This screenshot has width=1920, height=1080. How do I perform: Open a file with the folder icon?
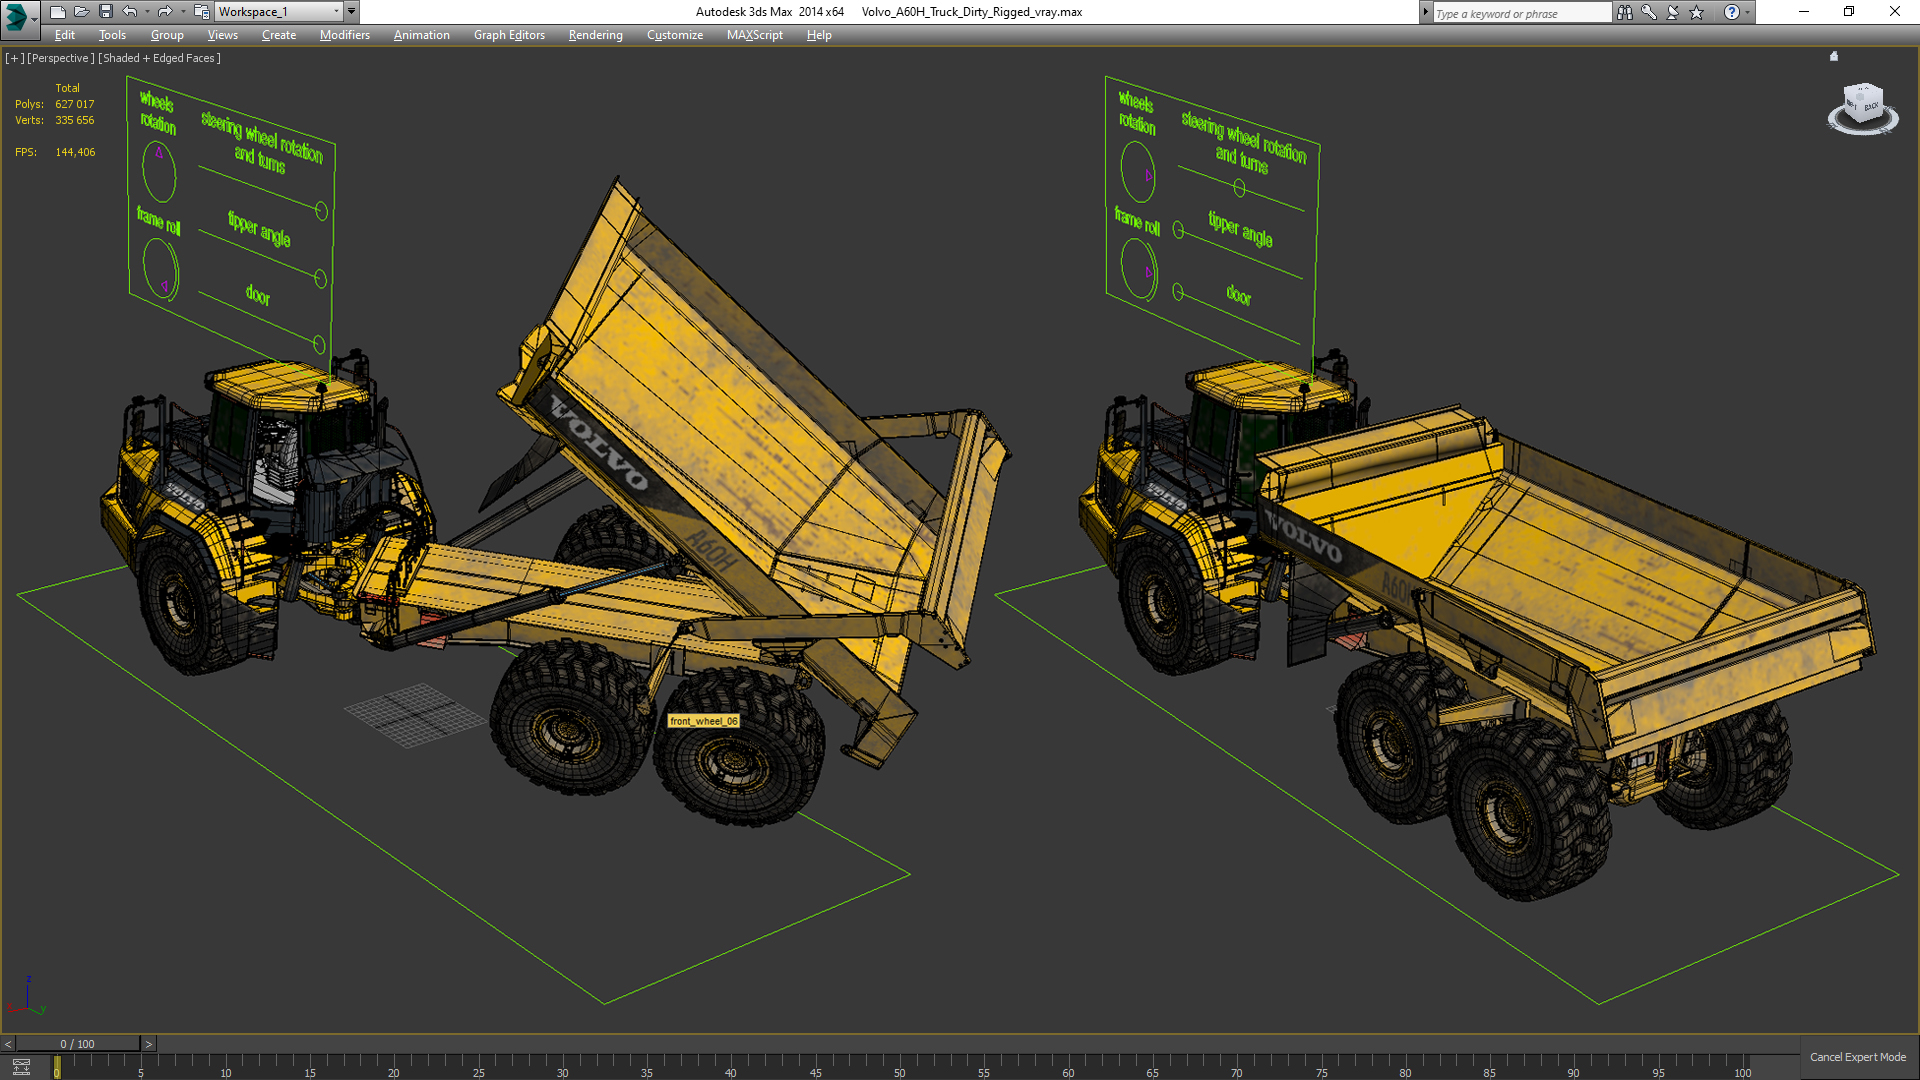(x=81, y=12)
